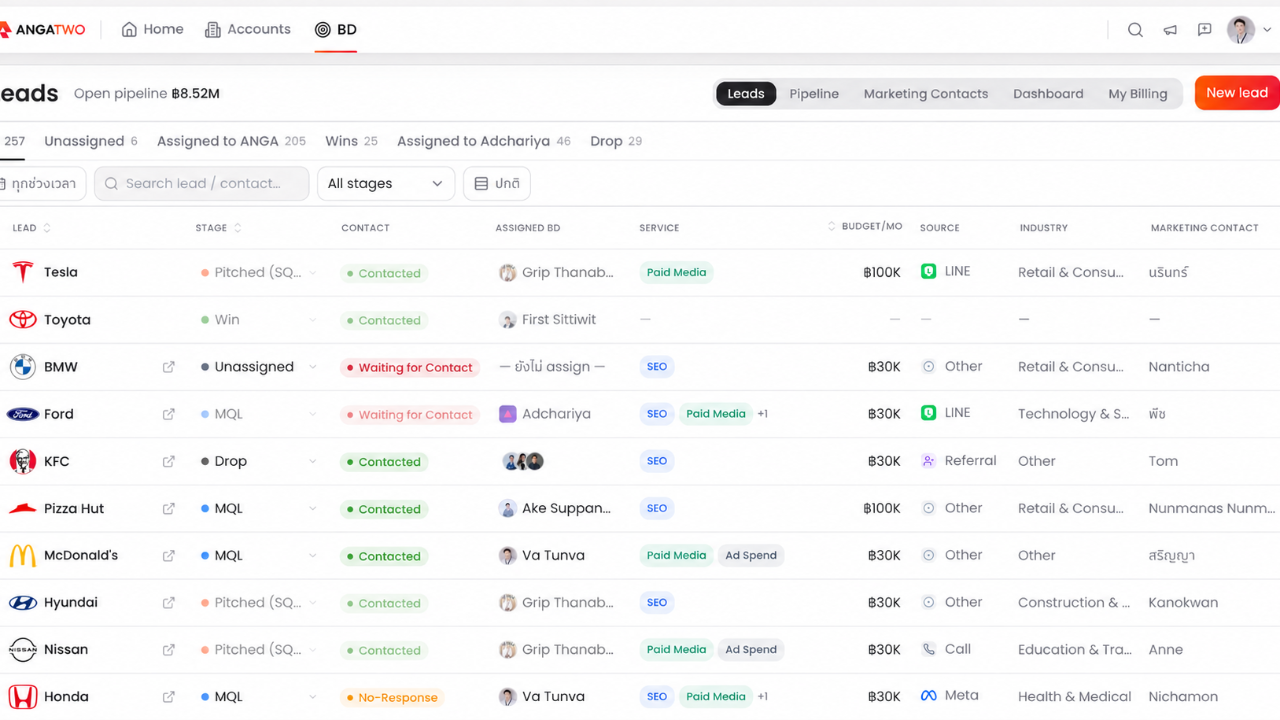The image size is (1280, 720).
Task: Filter leads by Wins
Action: (351, 141)
